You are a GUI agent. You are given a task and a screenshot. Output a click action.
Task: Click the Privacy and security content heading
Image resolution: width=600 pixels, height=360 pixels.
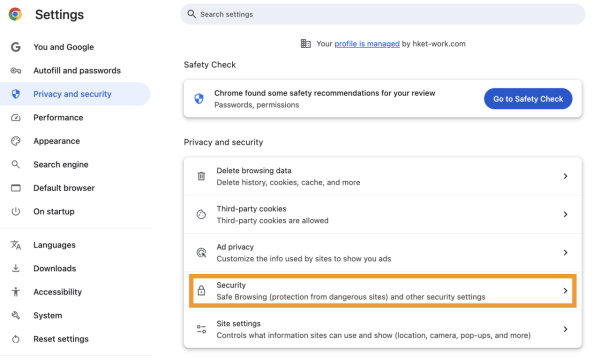click(223, 142)
